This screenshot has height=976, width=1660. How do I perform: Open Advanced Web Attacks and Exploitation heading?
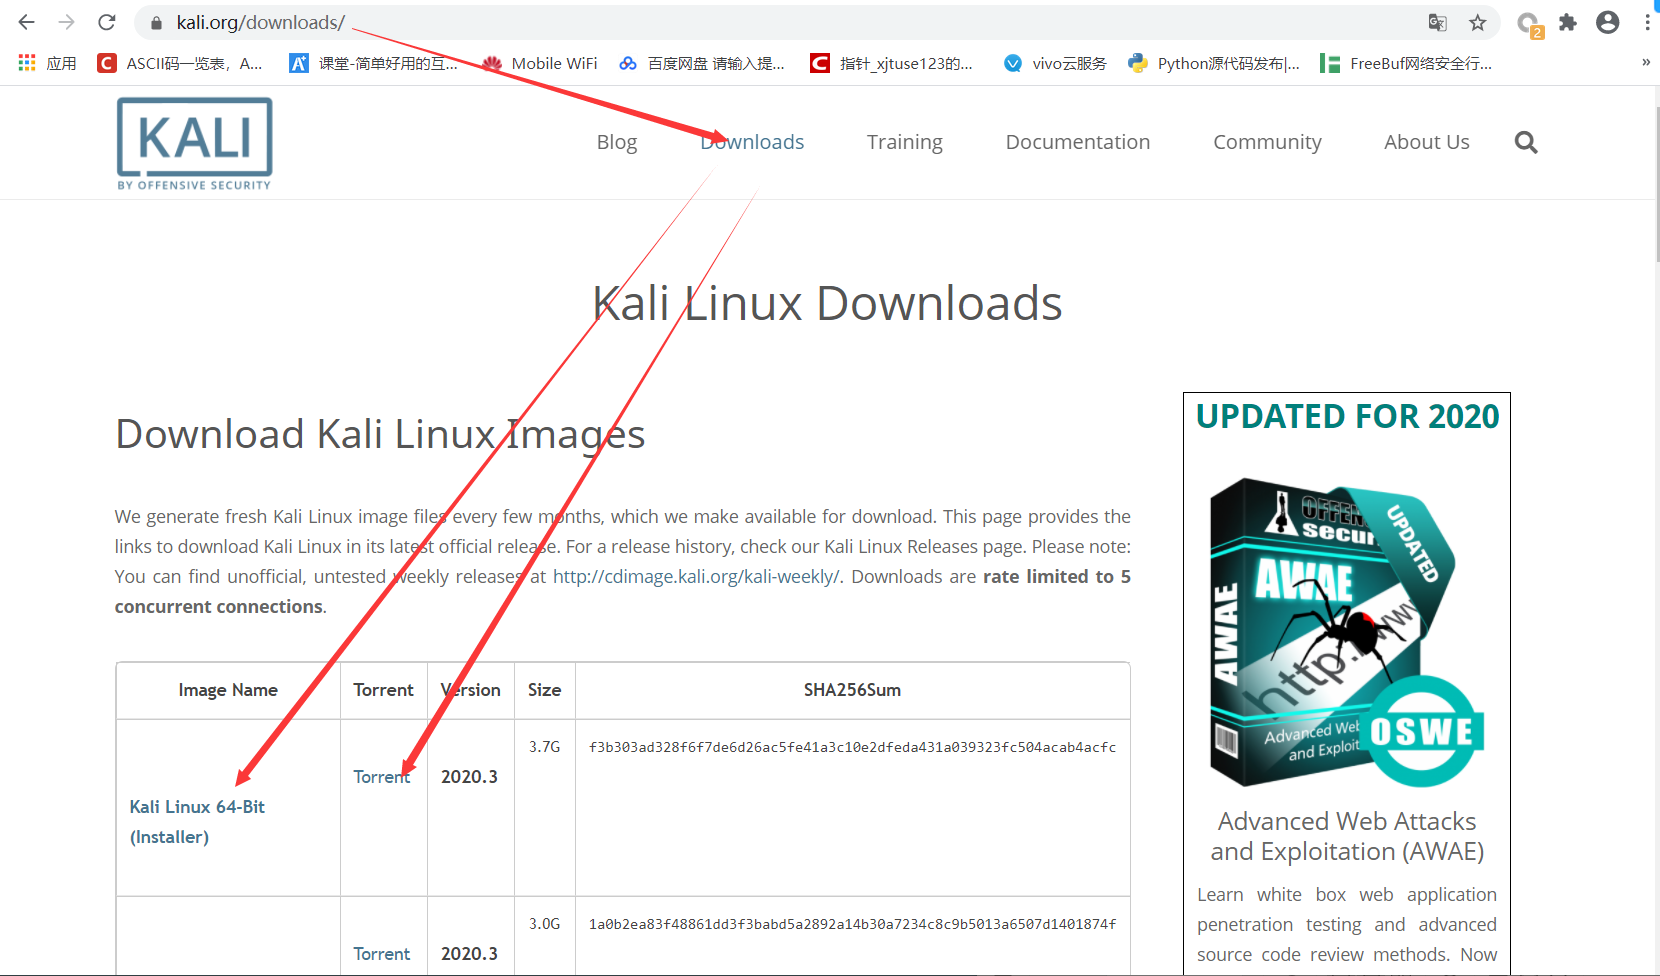tap(1347, 836)
